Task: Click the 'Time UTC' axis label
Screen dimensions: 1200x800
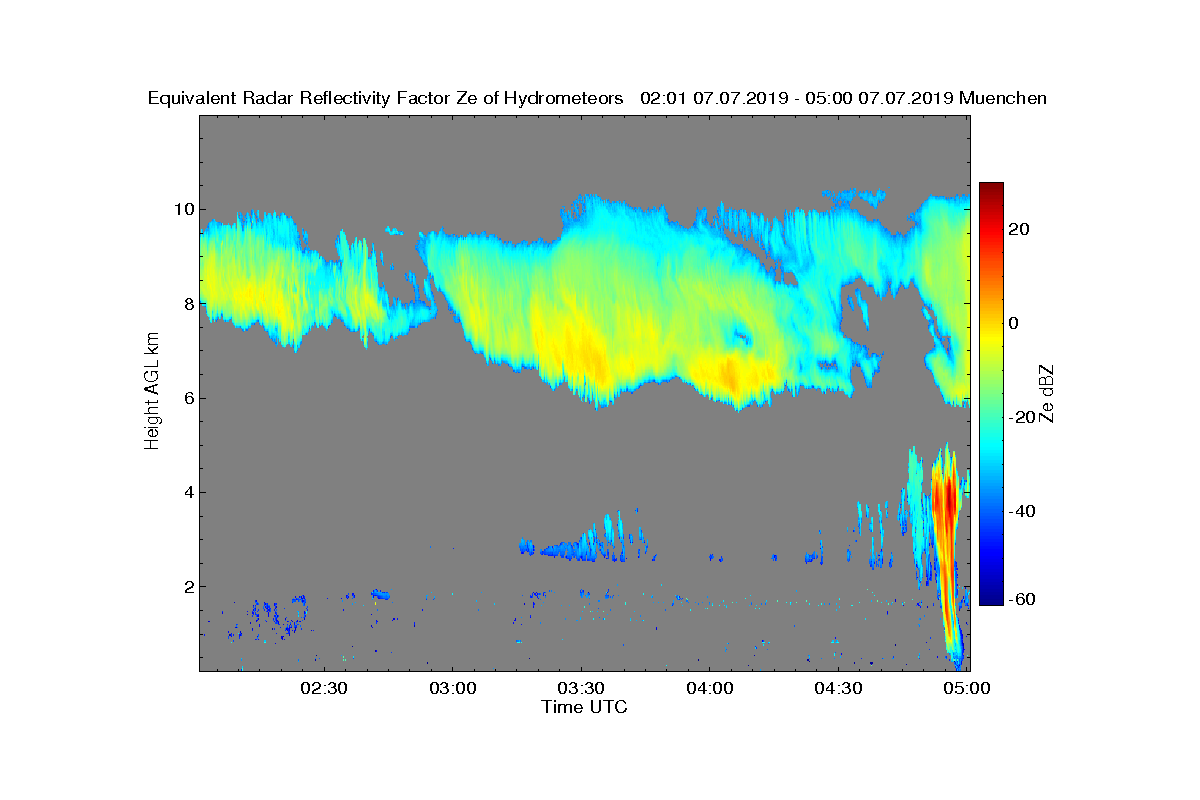Action: click(584, 707)
